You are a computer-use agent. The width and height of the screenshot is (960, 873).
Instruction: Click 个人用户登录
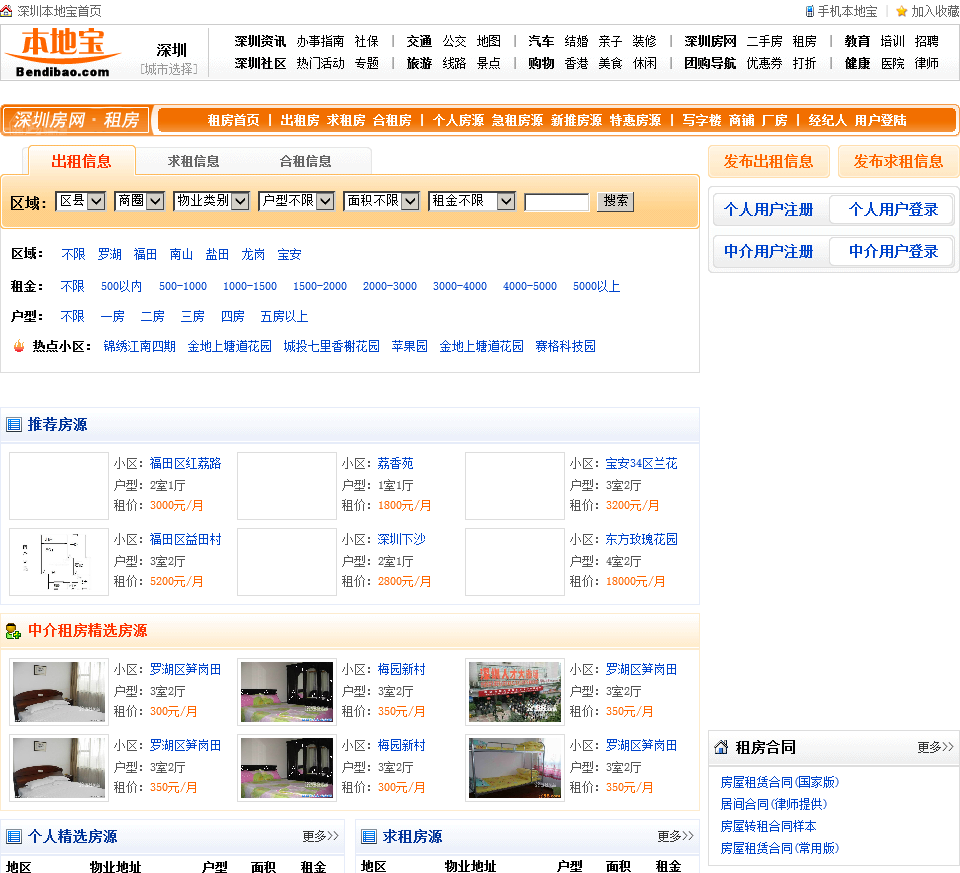(x=893, y=209)
